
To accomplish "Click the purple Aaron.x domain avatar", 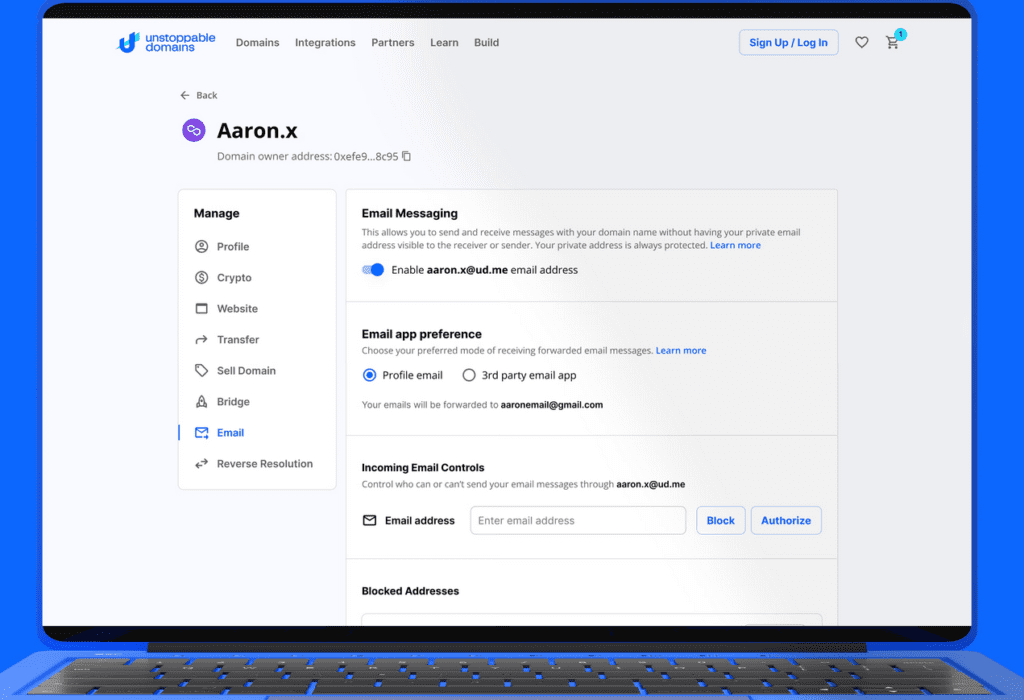I will point(193,131).
